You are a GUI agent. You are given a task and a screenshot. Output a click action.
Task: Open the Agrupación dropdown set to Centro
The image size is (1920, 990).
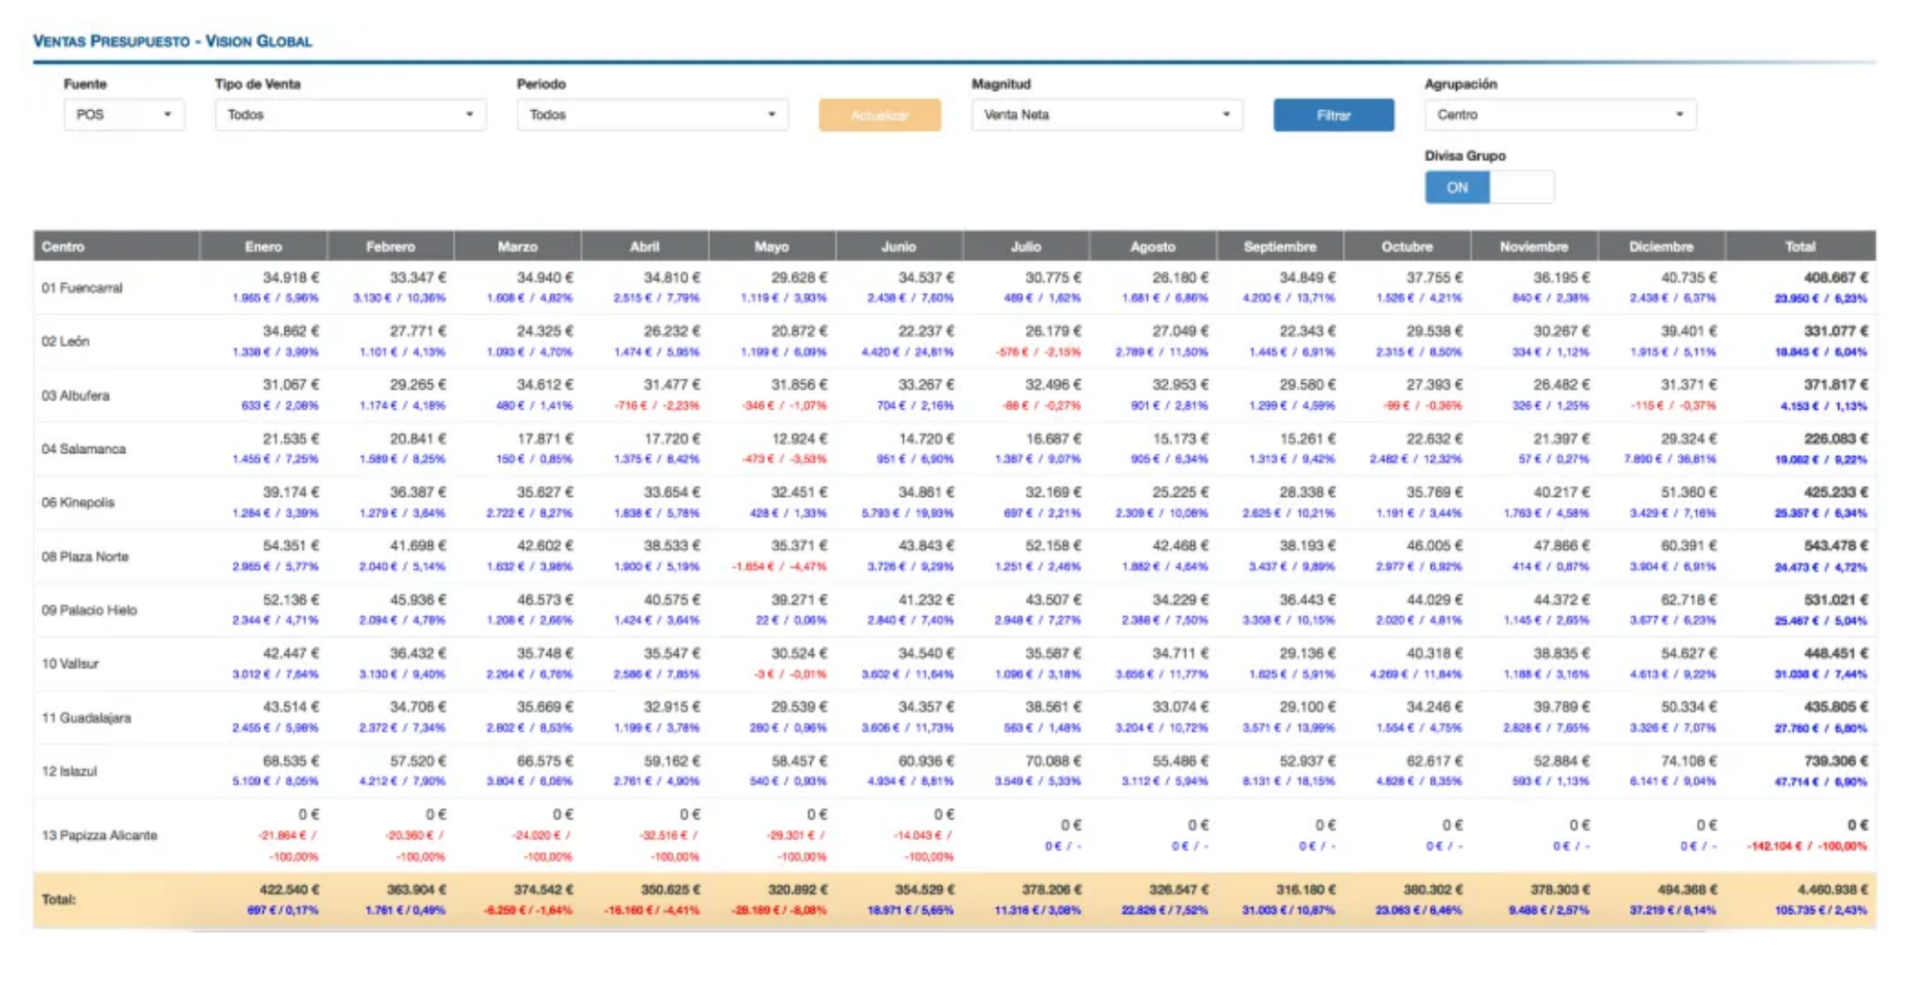point(1559,115)
